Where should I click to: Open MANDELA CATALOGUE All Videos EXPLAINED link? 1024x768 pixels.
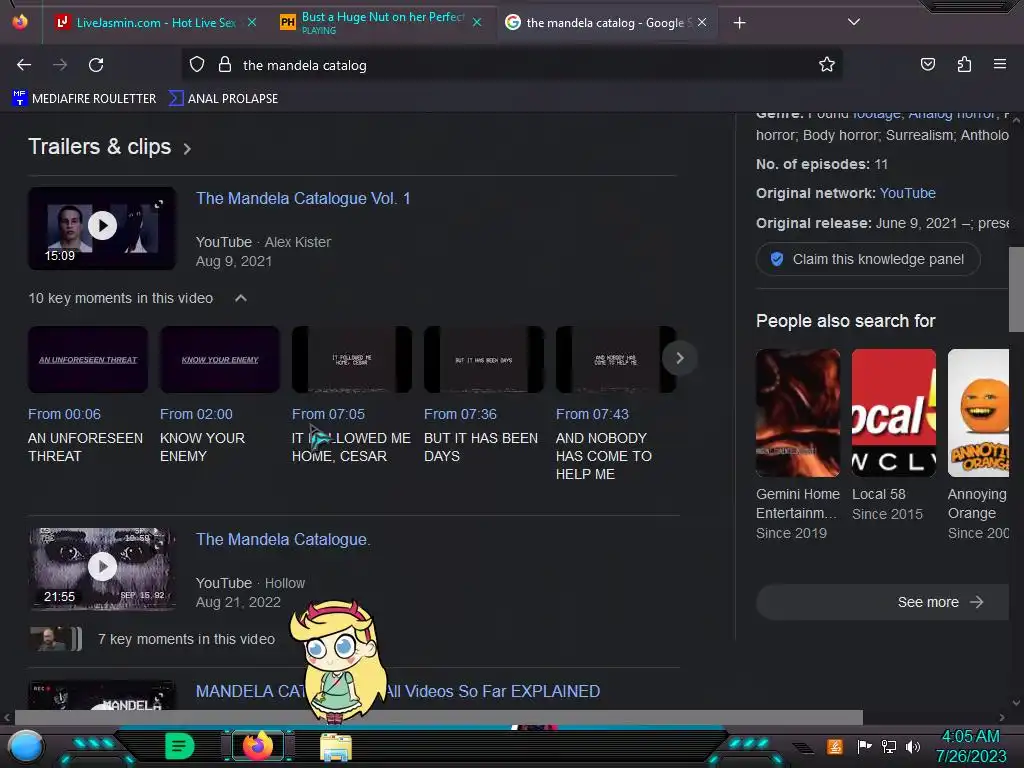[x=398, y=691]
